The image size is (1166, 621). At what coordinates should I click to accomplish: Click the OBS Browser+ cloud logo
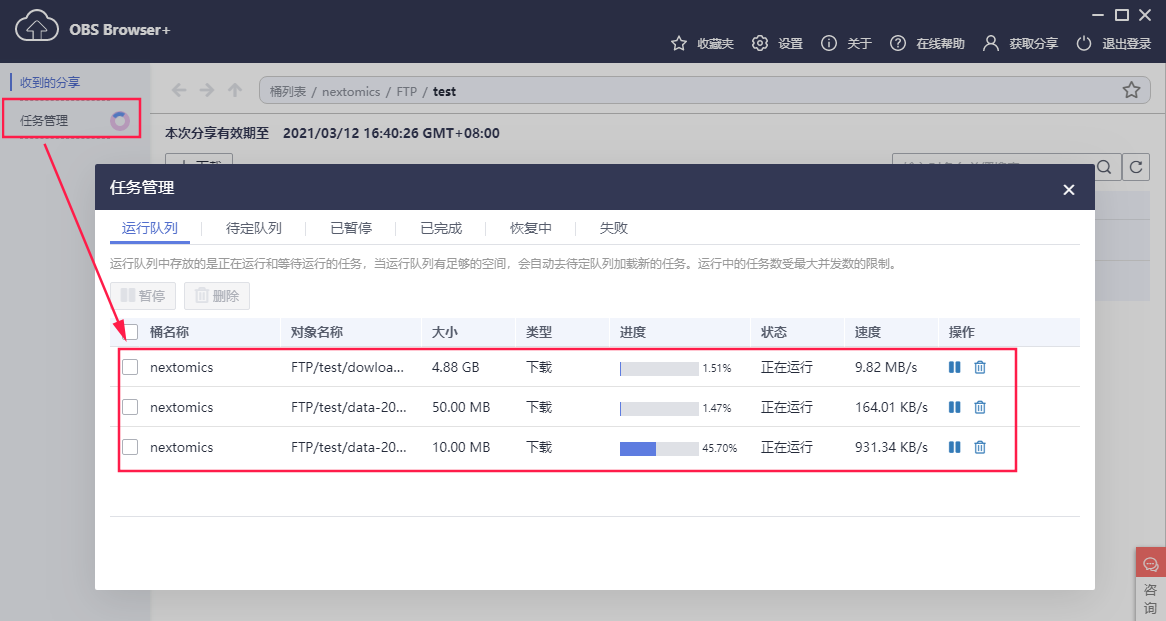coord(36,27)
